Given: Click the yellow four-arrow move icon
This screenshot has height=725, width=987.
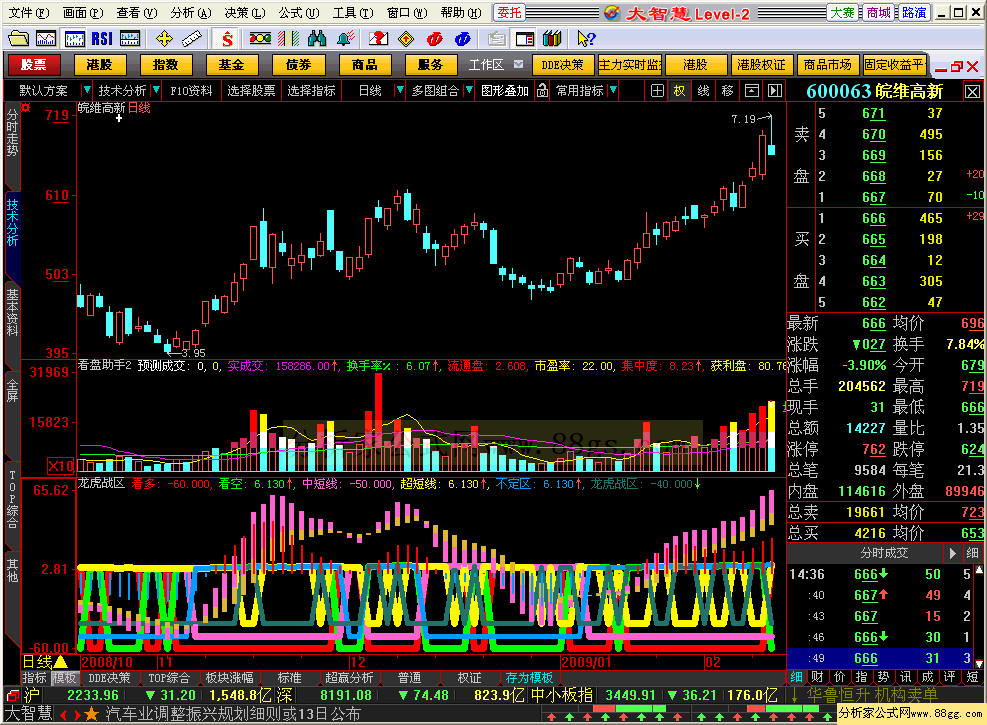Looking at the screenshot, I should point(164,39).
